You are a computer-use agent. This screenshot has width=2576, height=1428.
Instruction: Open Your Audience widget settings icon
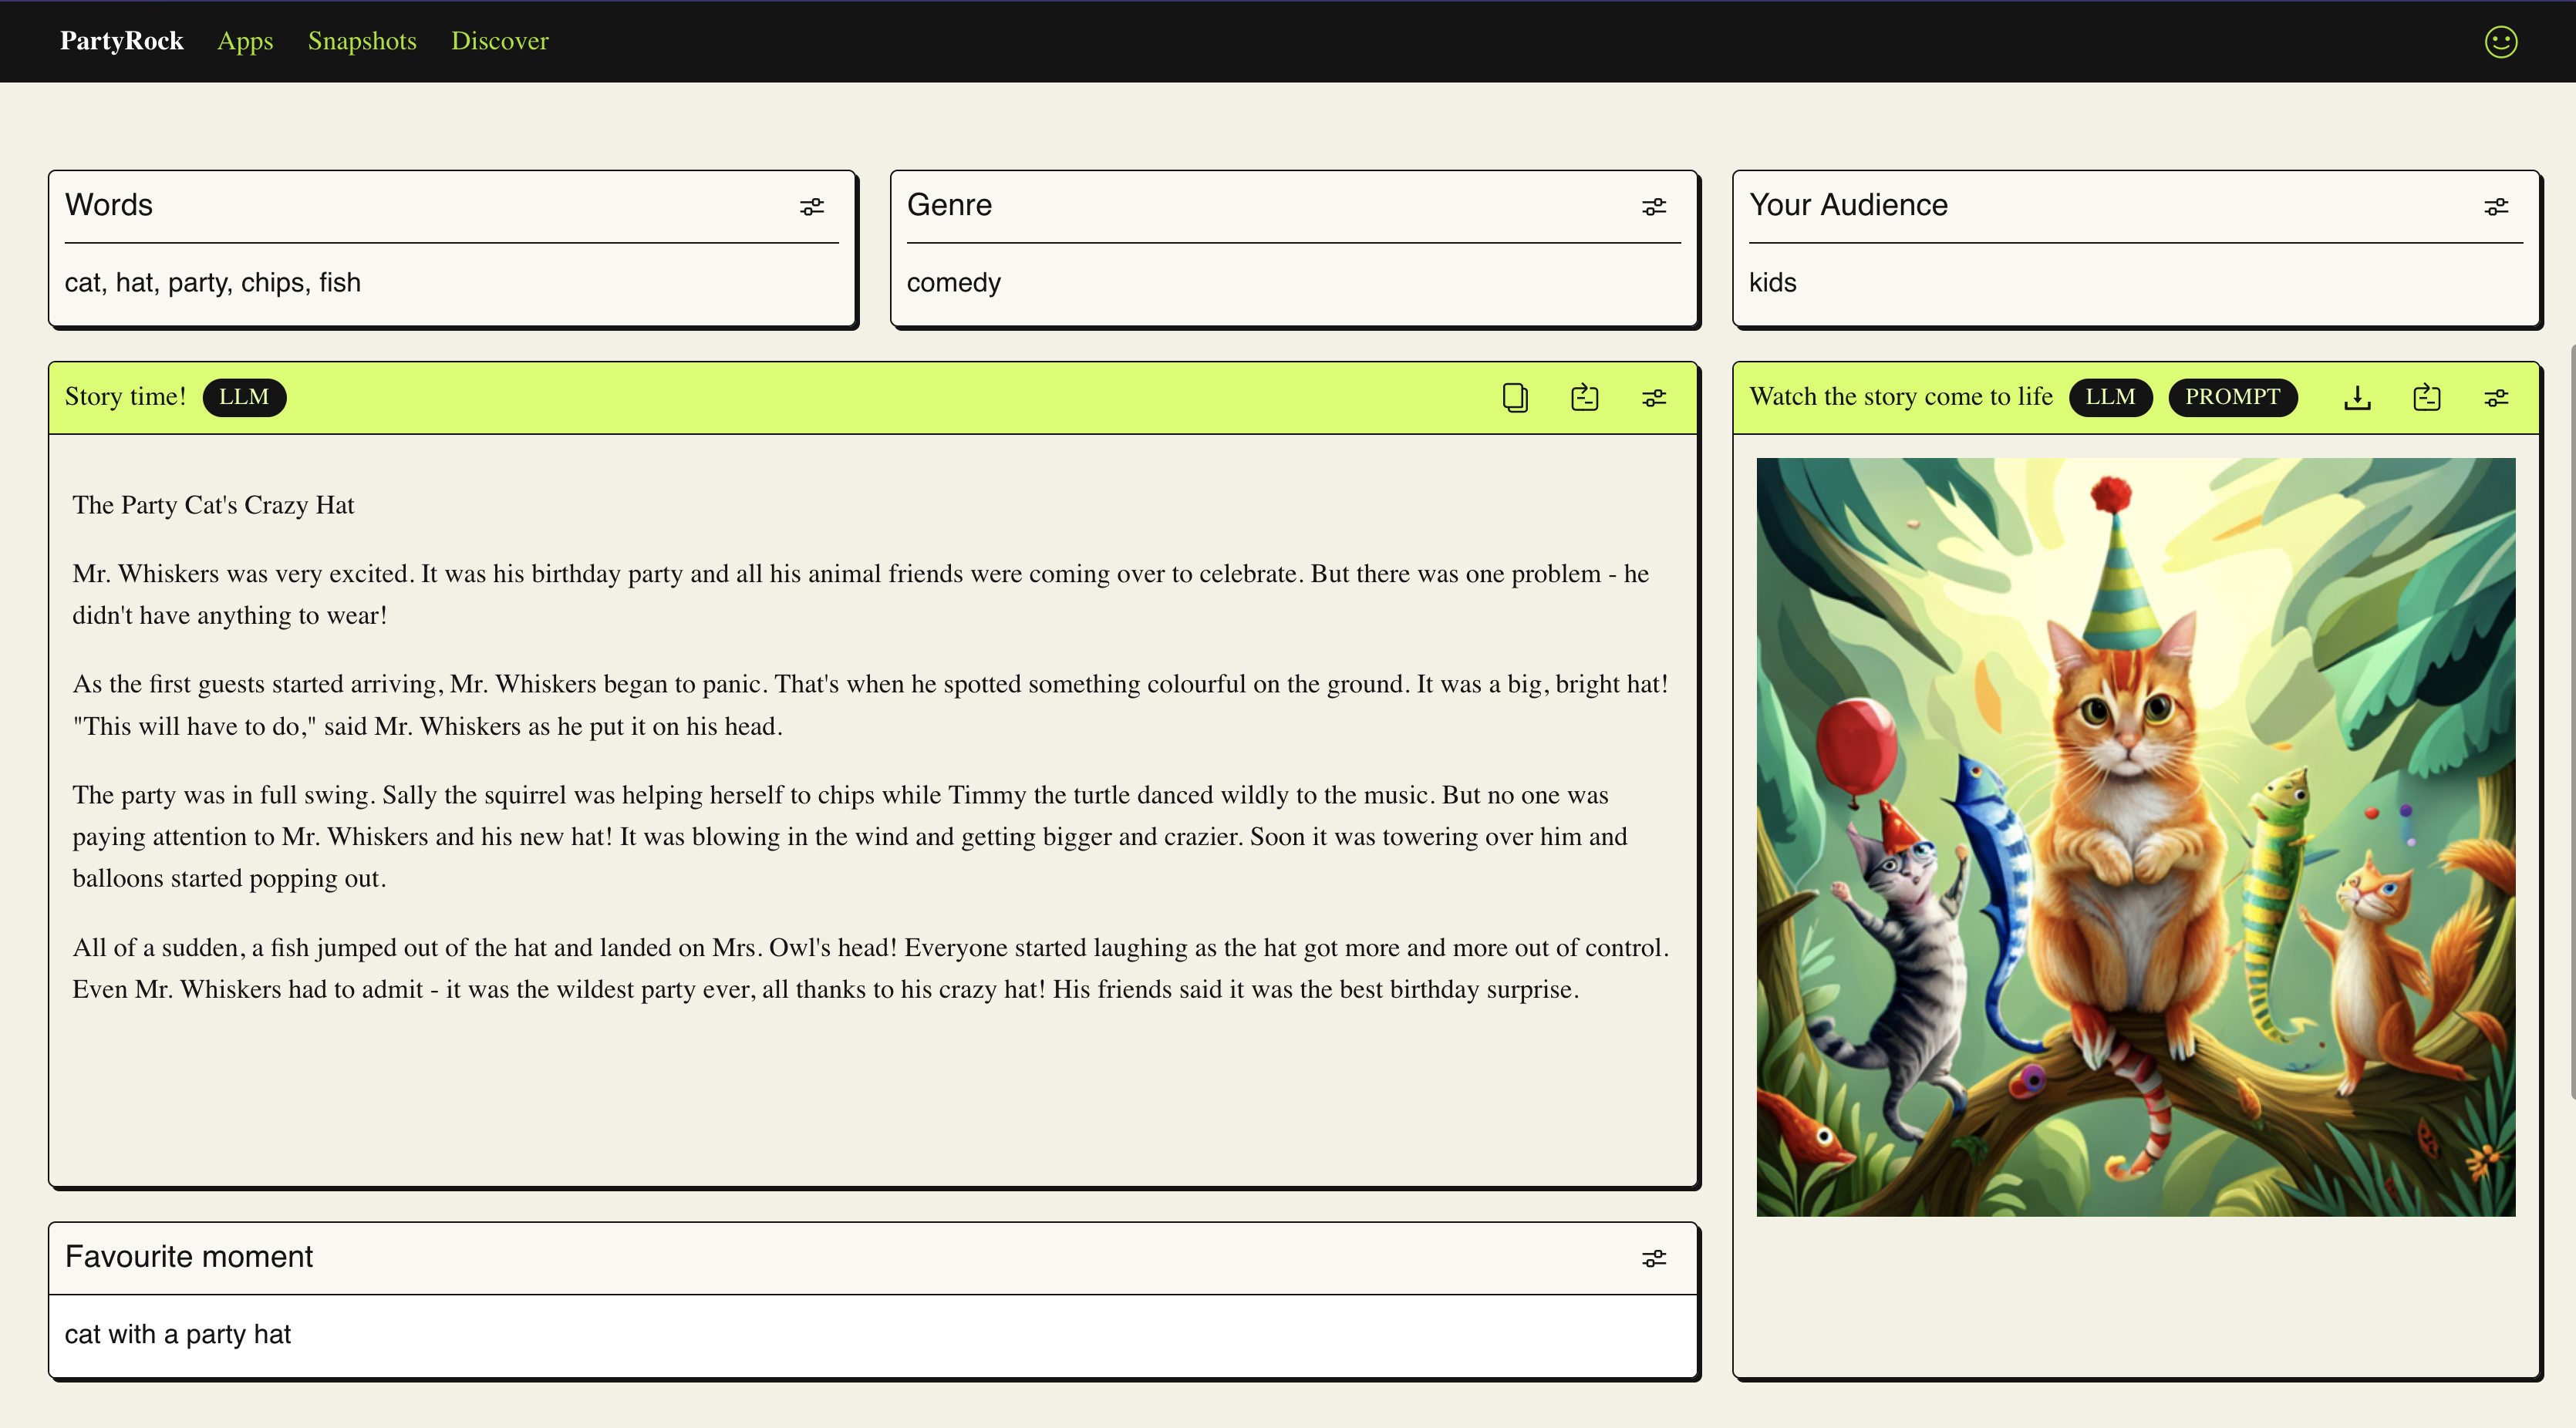(2495, 207)
